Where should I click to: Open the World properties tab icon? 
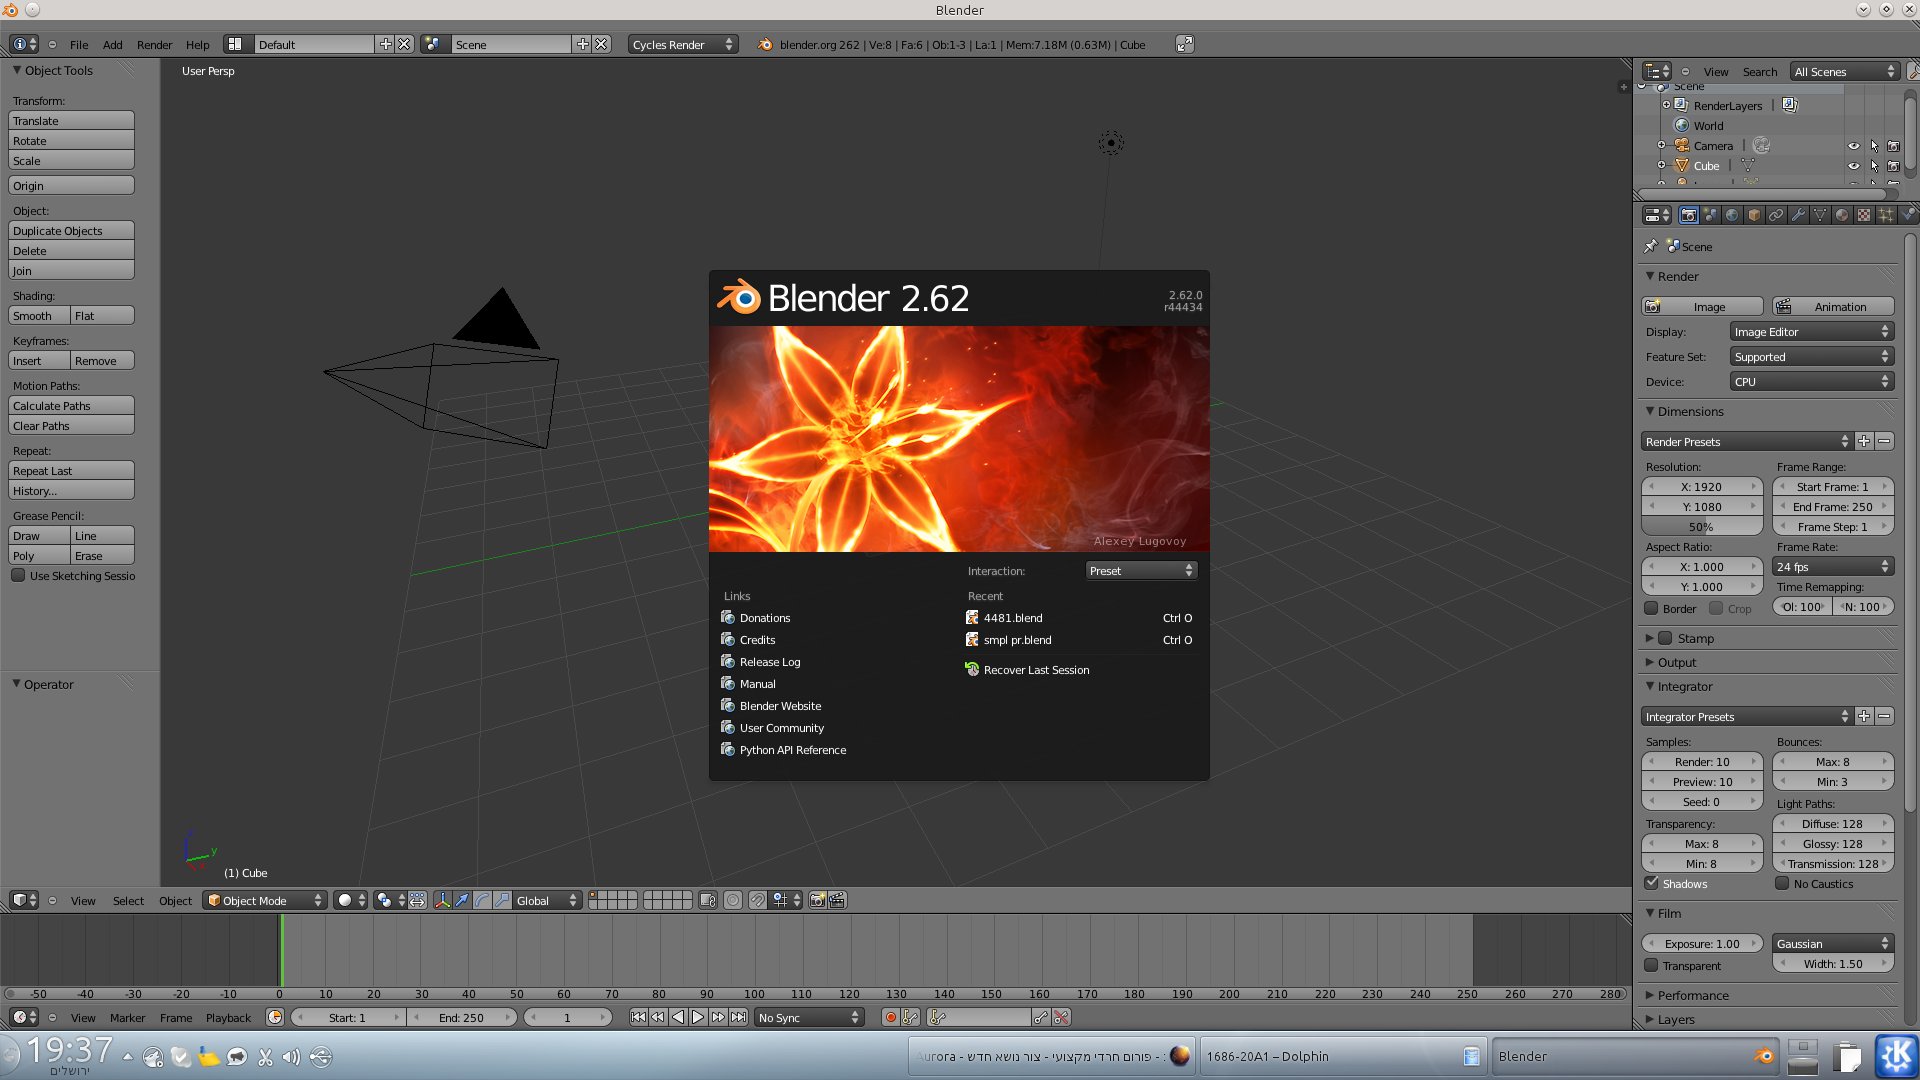(1732, 215)
